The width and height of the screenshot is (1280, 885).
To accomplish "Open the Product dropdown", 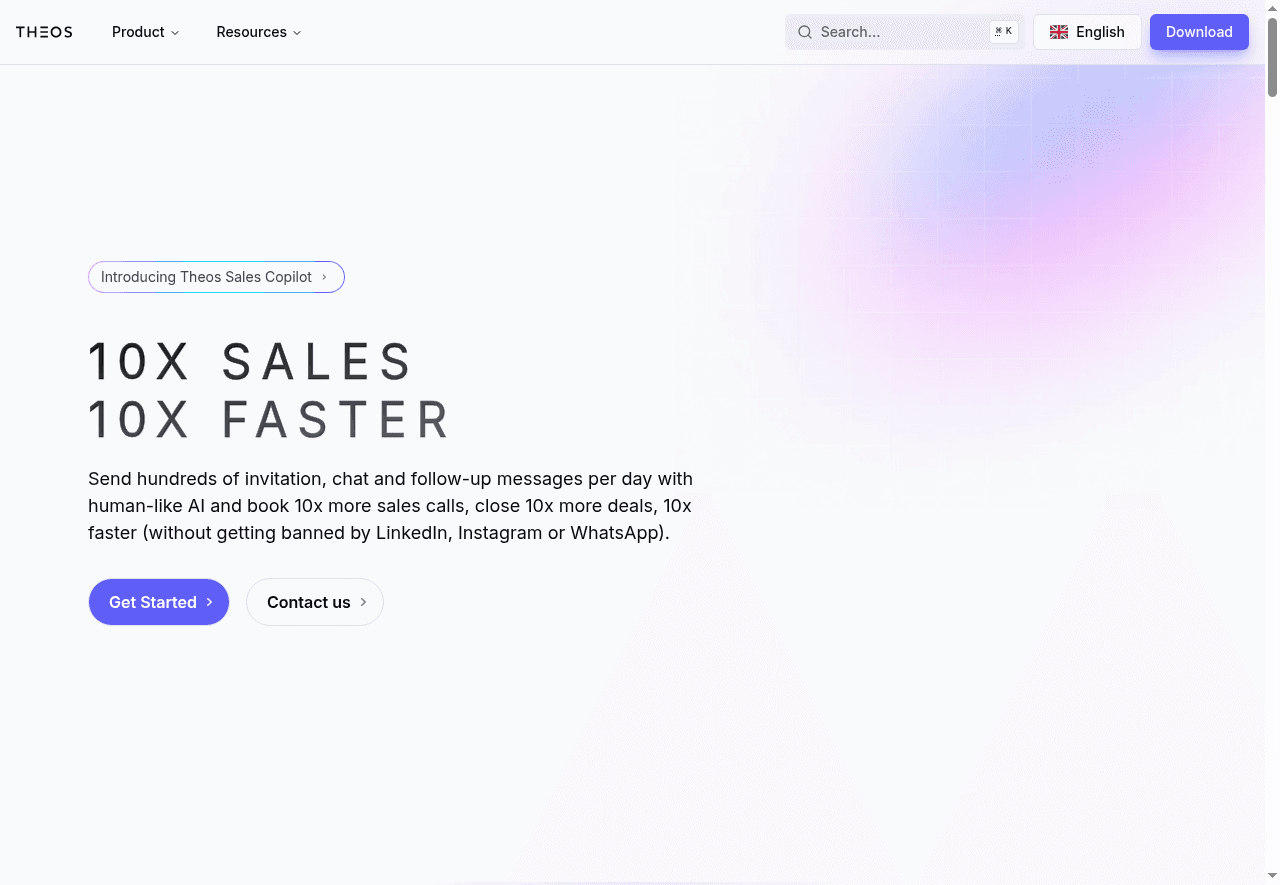I will pos(145,32).
